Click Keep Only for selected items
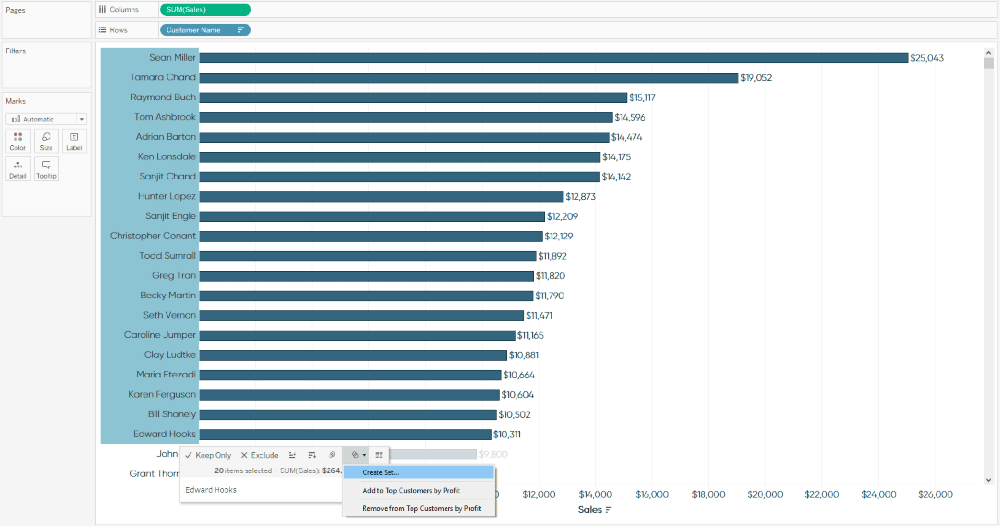The image size is (1000, 527). click(x=208, y=455)
